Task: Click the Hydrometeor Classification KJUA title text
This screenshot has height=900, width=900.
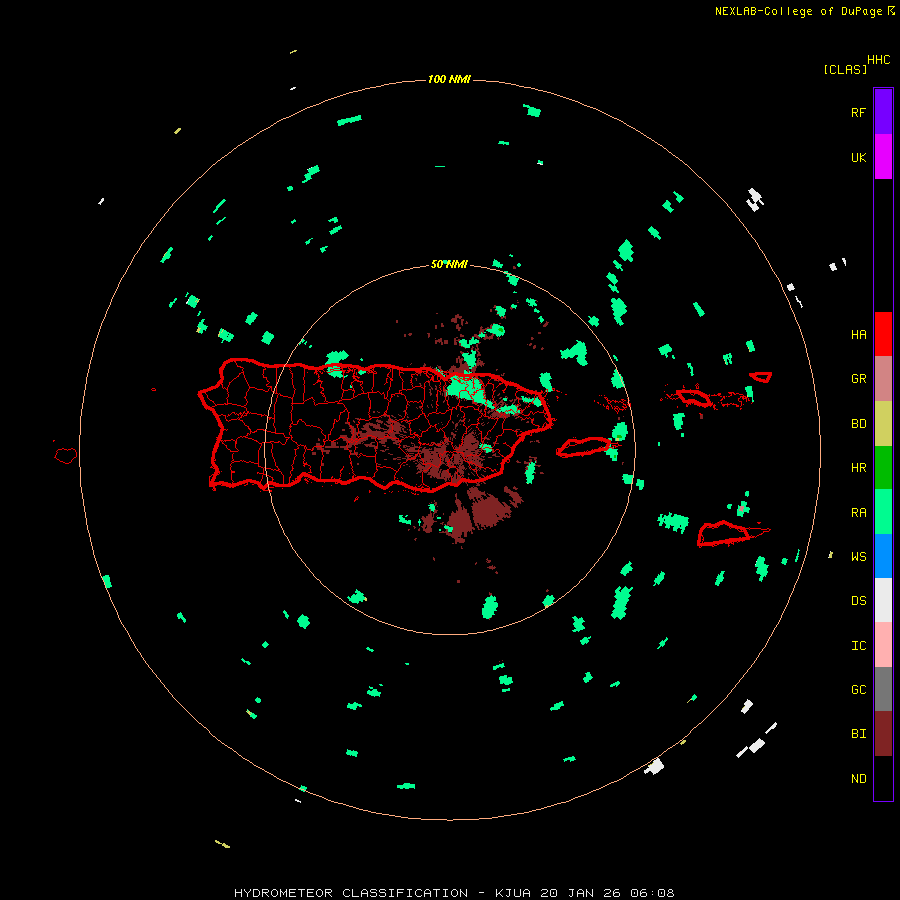Action: point(454,893)
